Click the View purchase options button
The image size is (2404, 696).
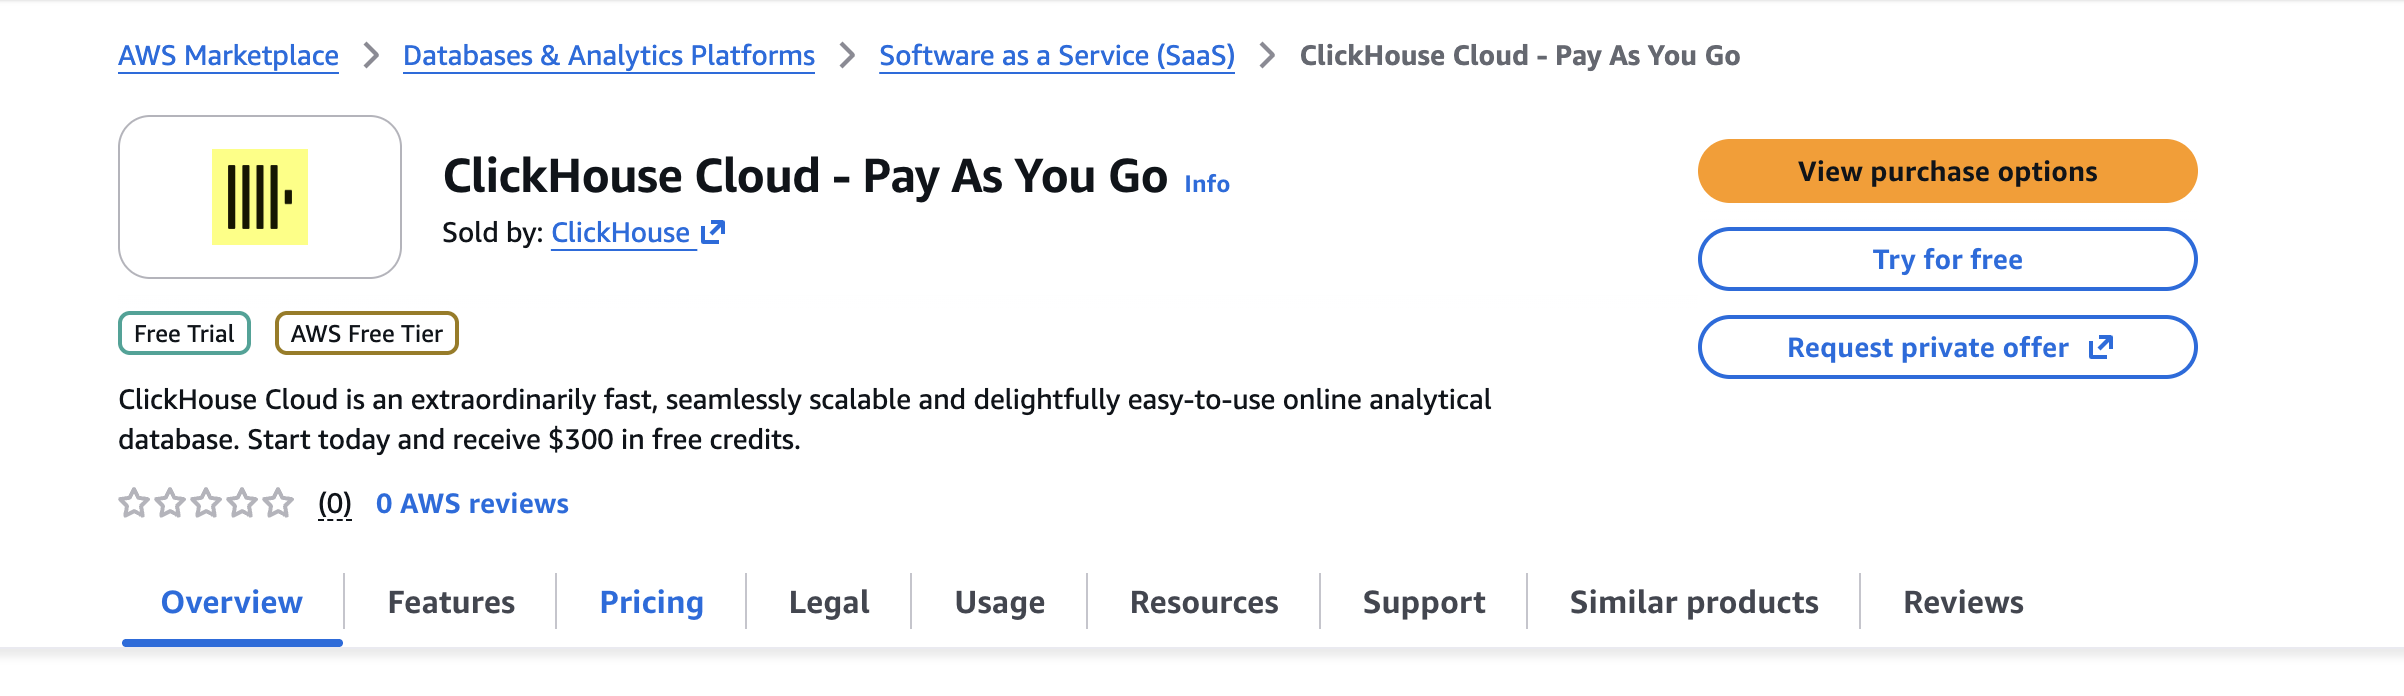(1946, 170)
